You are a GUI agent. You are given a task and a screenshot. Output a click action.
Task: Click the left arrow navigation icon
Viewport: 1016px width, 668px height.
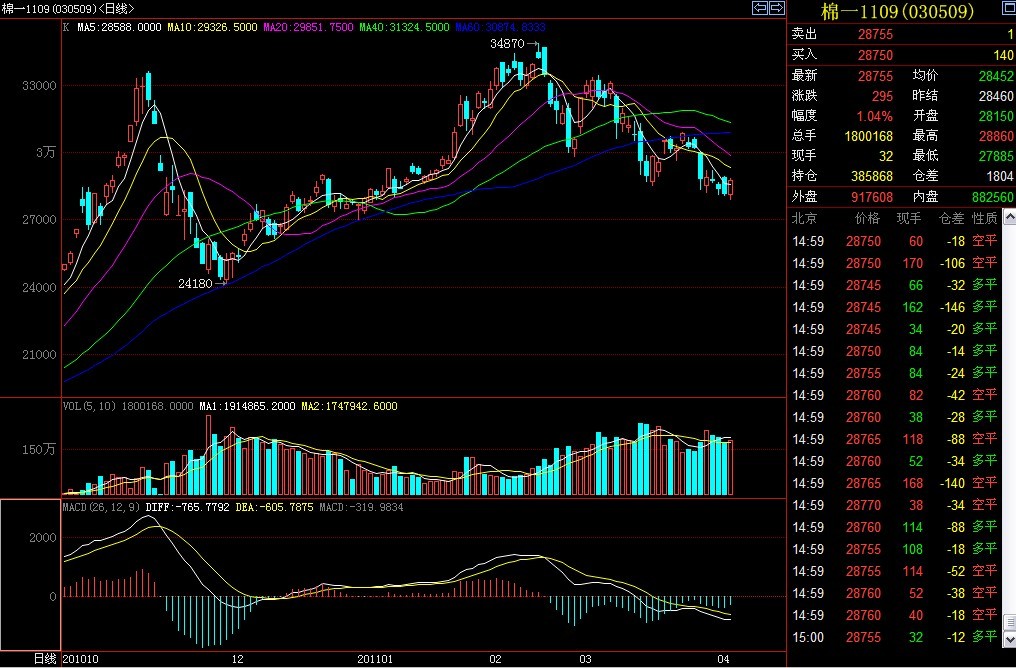pos(760,8)
